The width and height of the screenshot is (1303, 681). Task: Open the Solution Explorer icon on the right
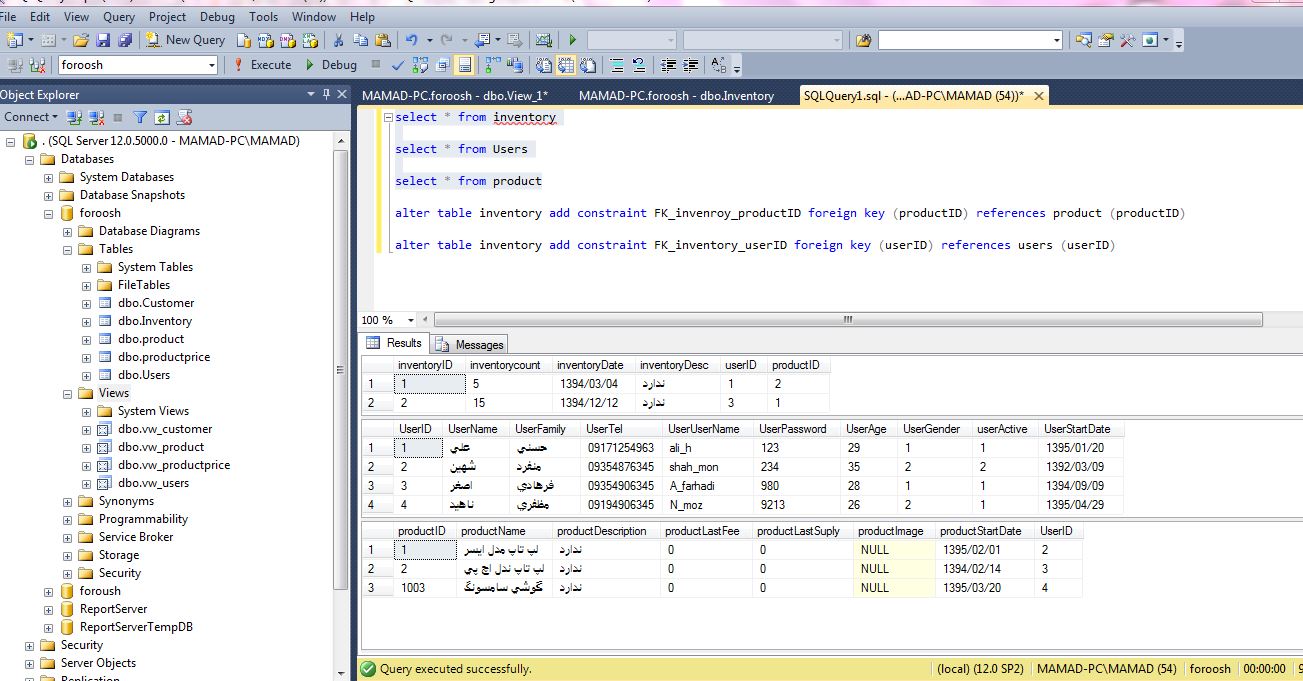point(1082,40)
